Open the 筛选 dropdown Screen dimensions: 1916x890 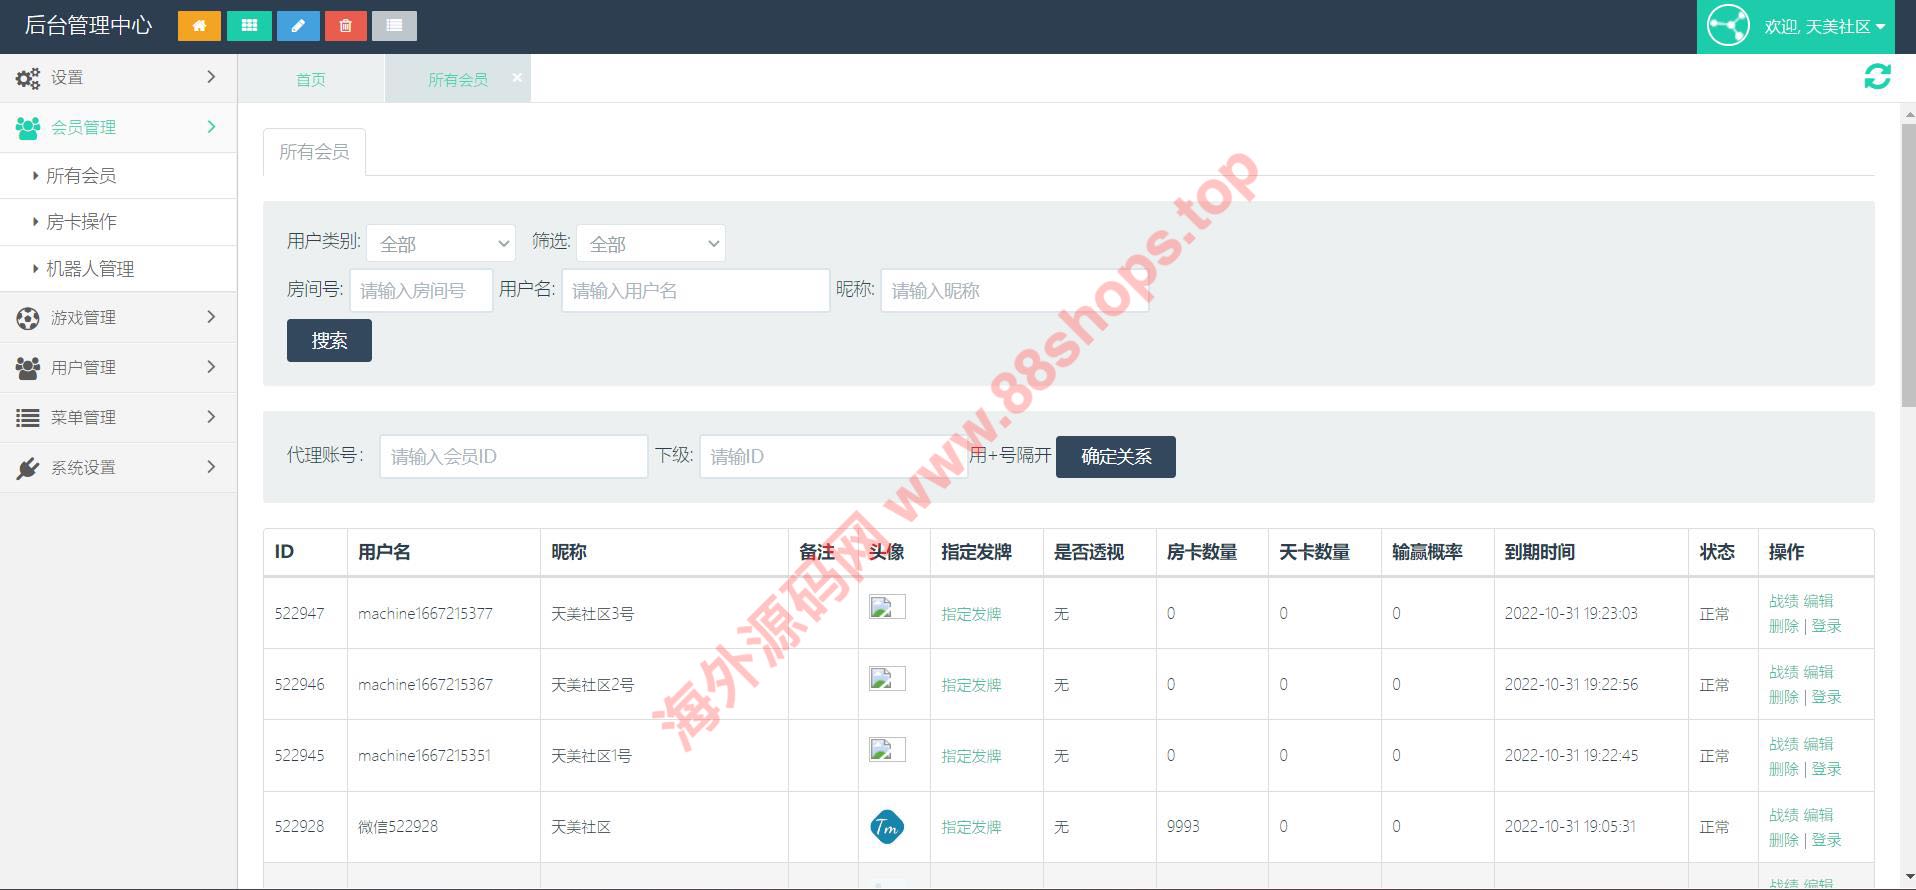650,243
